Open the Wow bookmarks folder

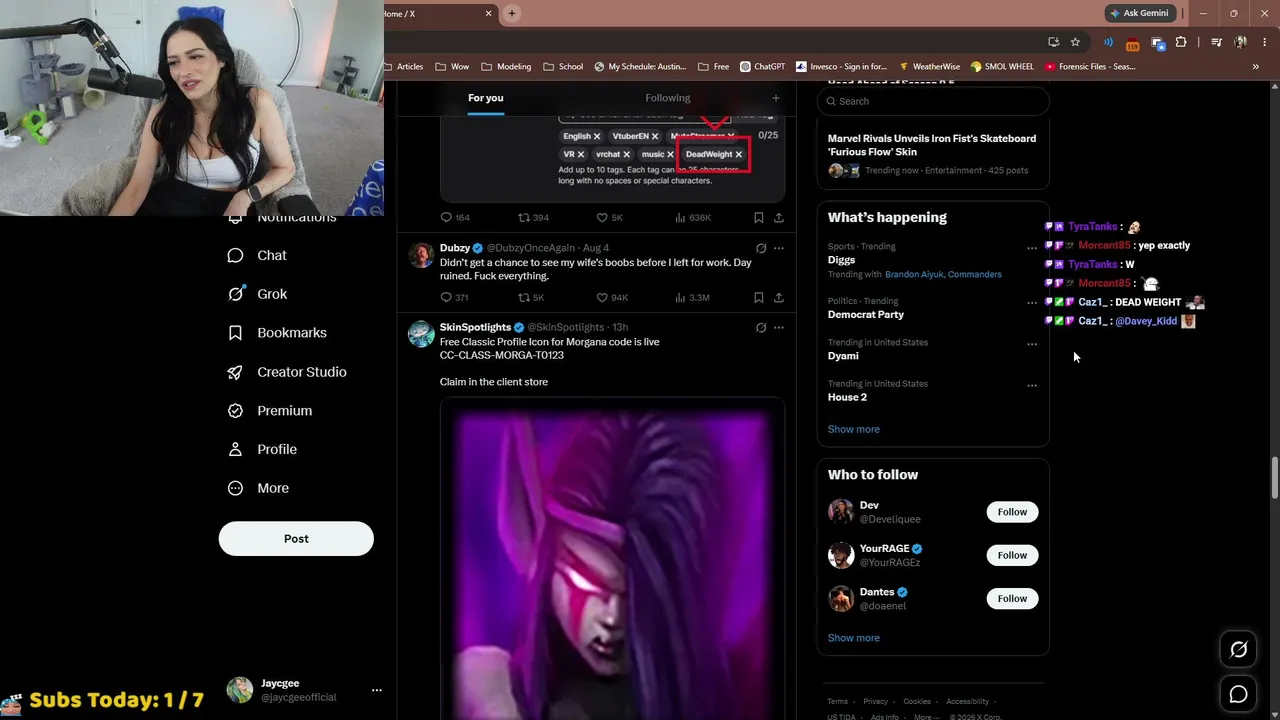452,67
